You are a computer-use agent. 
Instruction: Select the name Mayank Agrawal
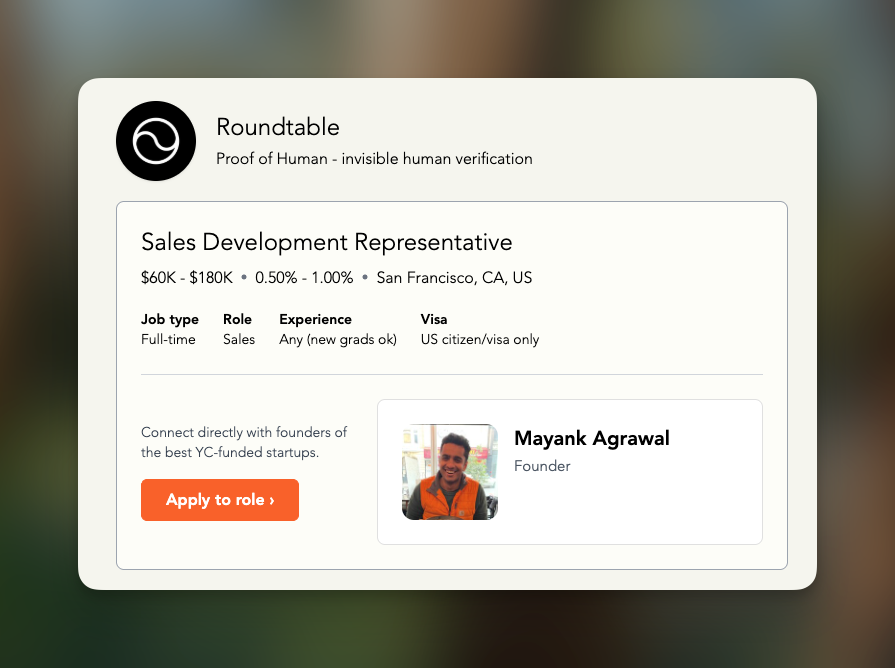pyautogui.click(x=592, y=438)
